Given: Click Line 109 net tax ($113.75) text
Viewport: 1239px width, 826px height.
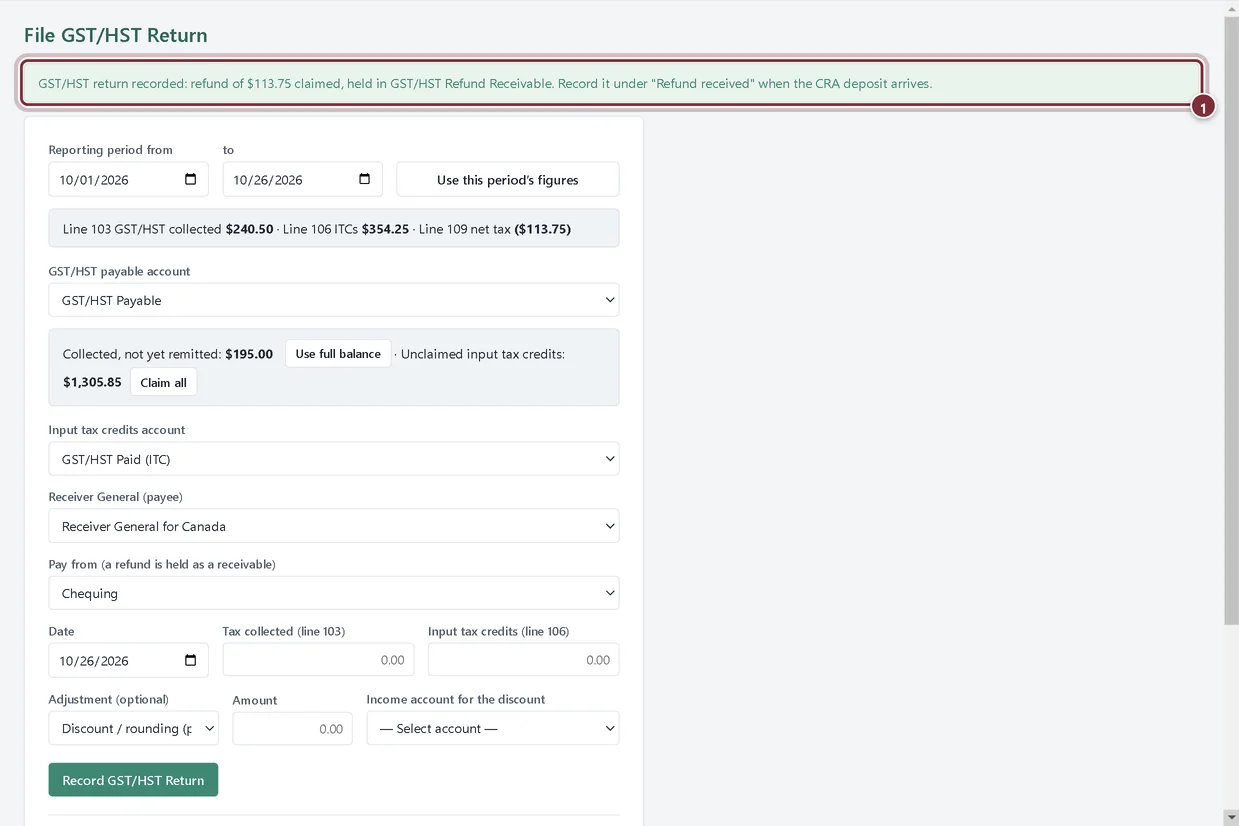Looking at the screenshot, I should (495, 229).
